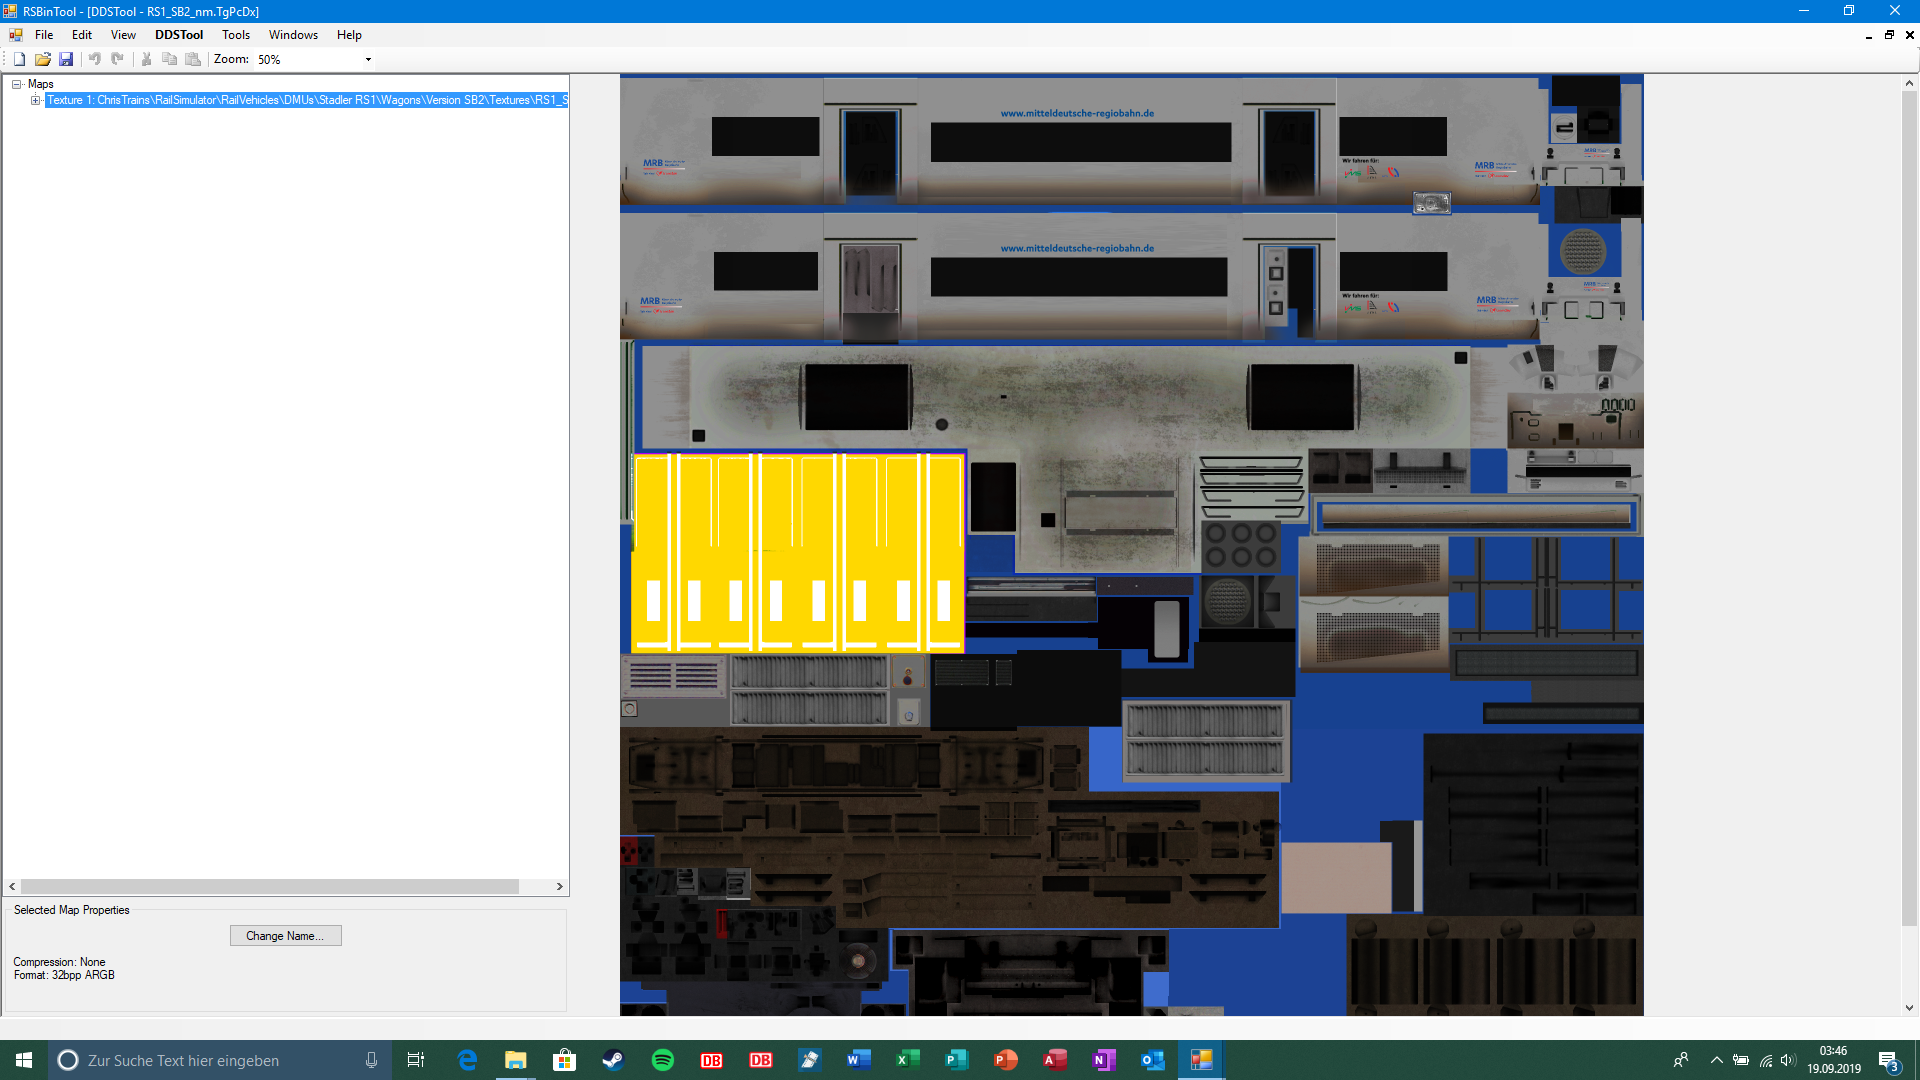Click the Open file folder icon
The height and width of the screenshot is (1080, 1920).
(43, 59)
